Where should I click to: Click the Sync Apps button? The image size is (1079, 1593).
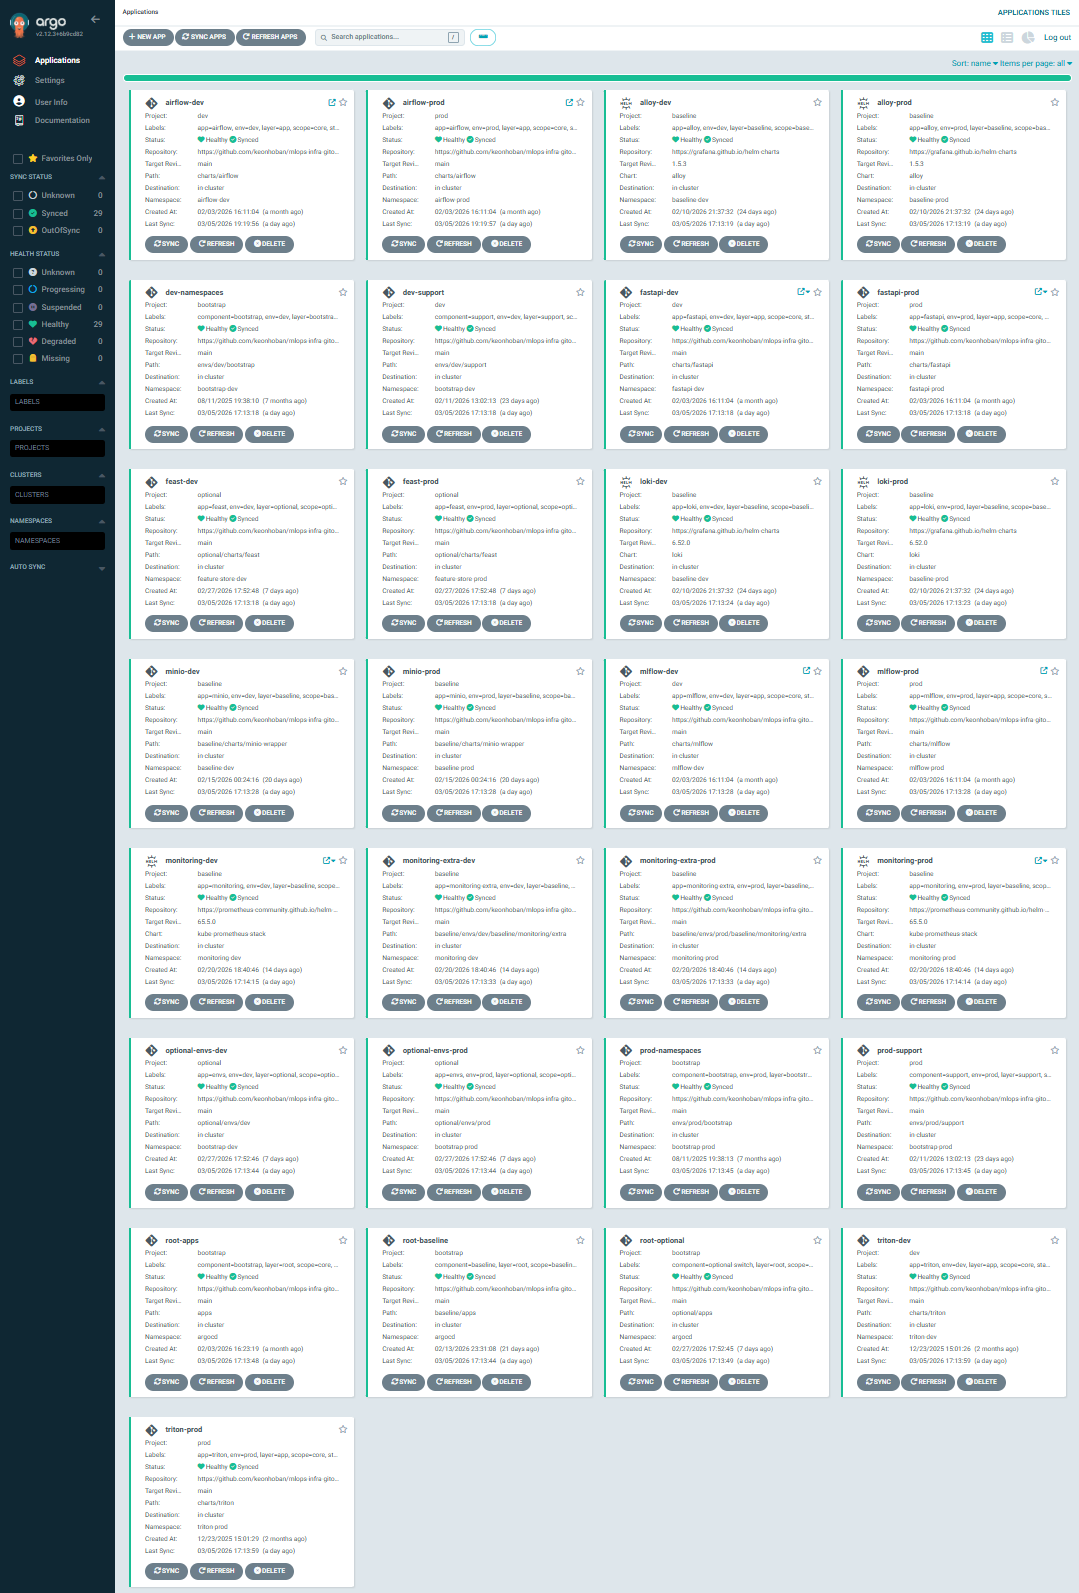click(204, 37)
